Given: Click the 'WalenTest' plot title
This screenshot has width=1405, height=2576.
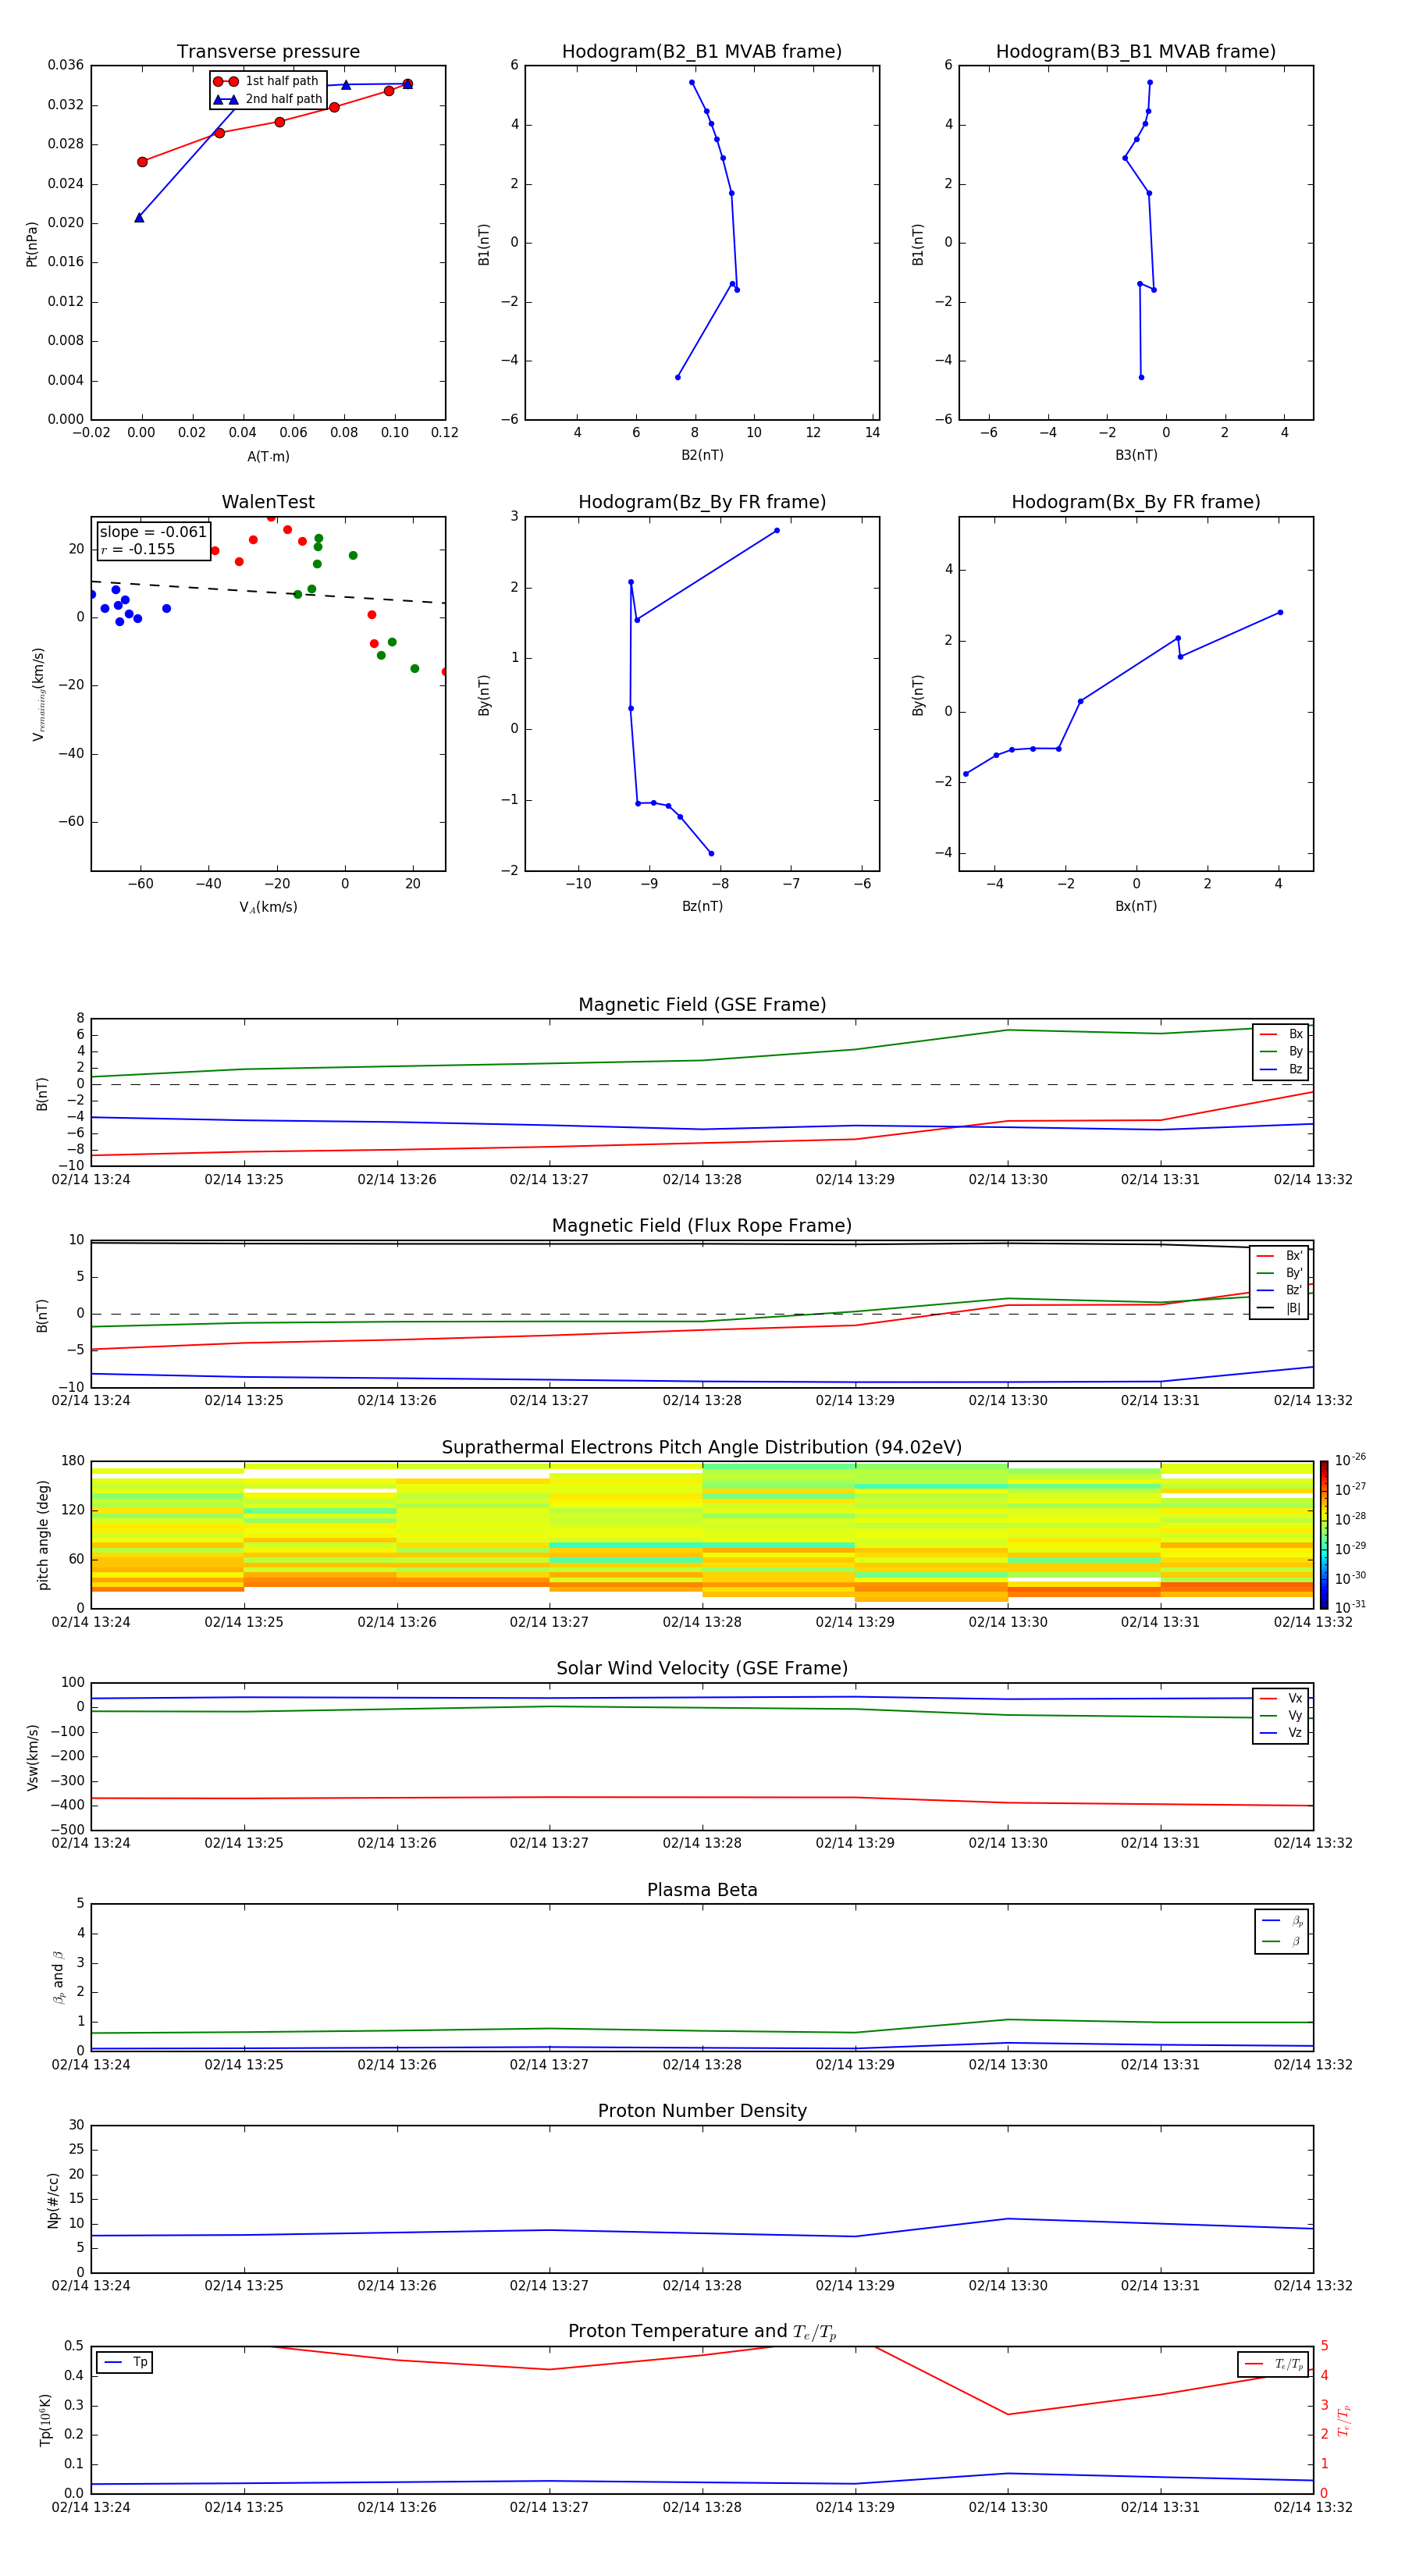Looking at the screenshot, I should coord(268,502).
